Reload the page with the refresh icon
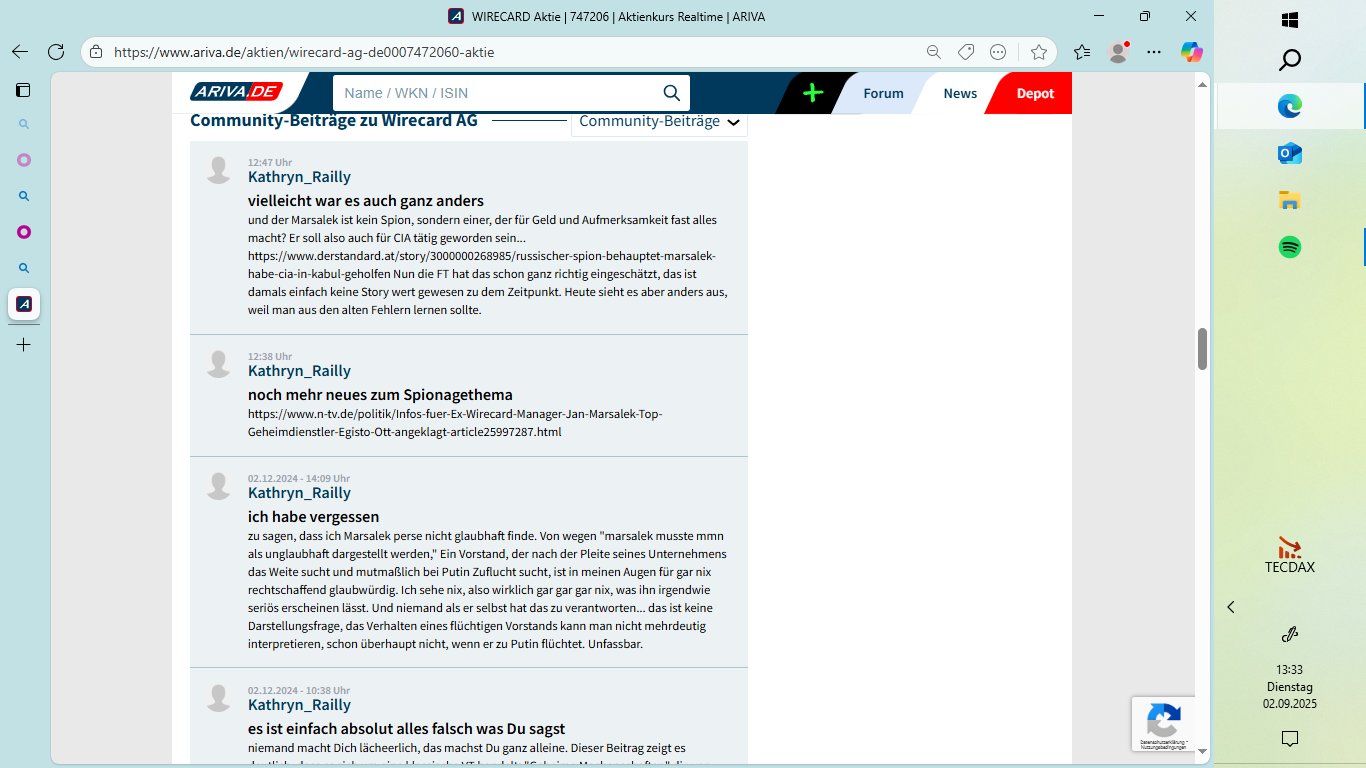1366x768 pixels. (55, 51)
